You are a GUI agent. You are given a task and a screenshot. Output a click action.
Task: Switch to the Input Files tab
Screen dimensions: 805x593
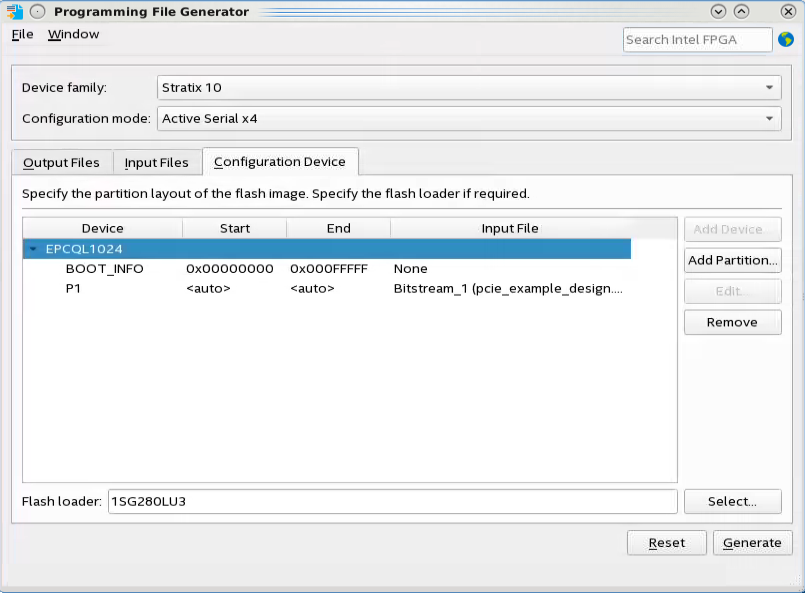tap(156, 162)
